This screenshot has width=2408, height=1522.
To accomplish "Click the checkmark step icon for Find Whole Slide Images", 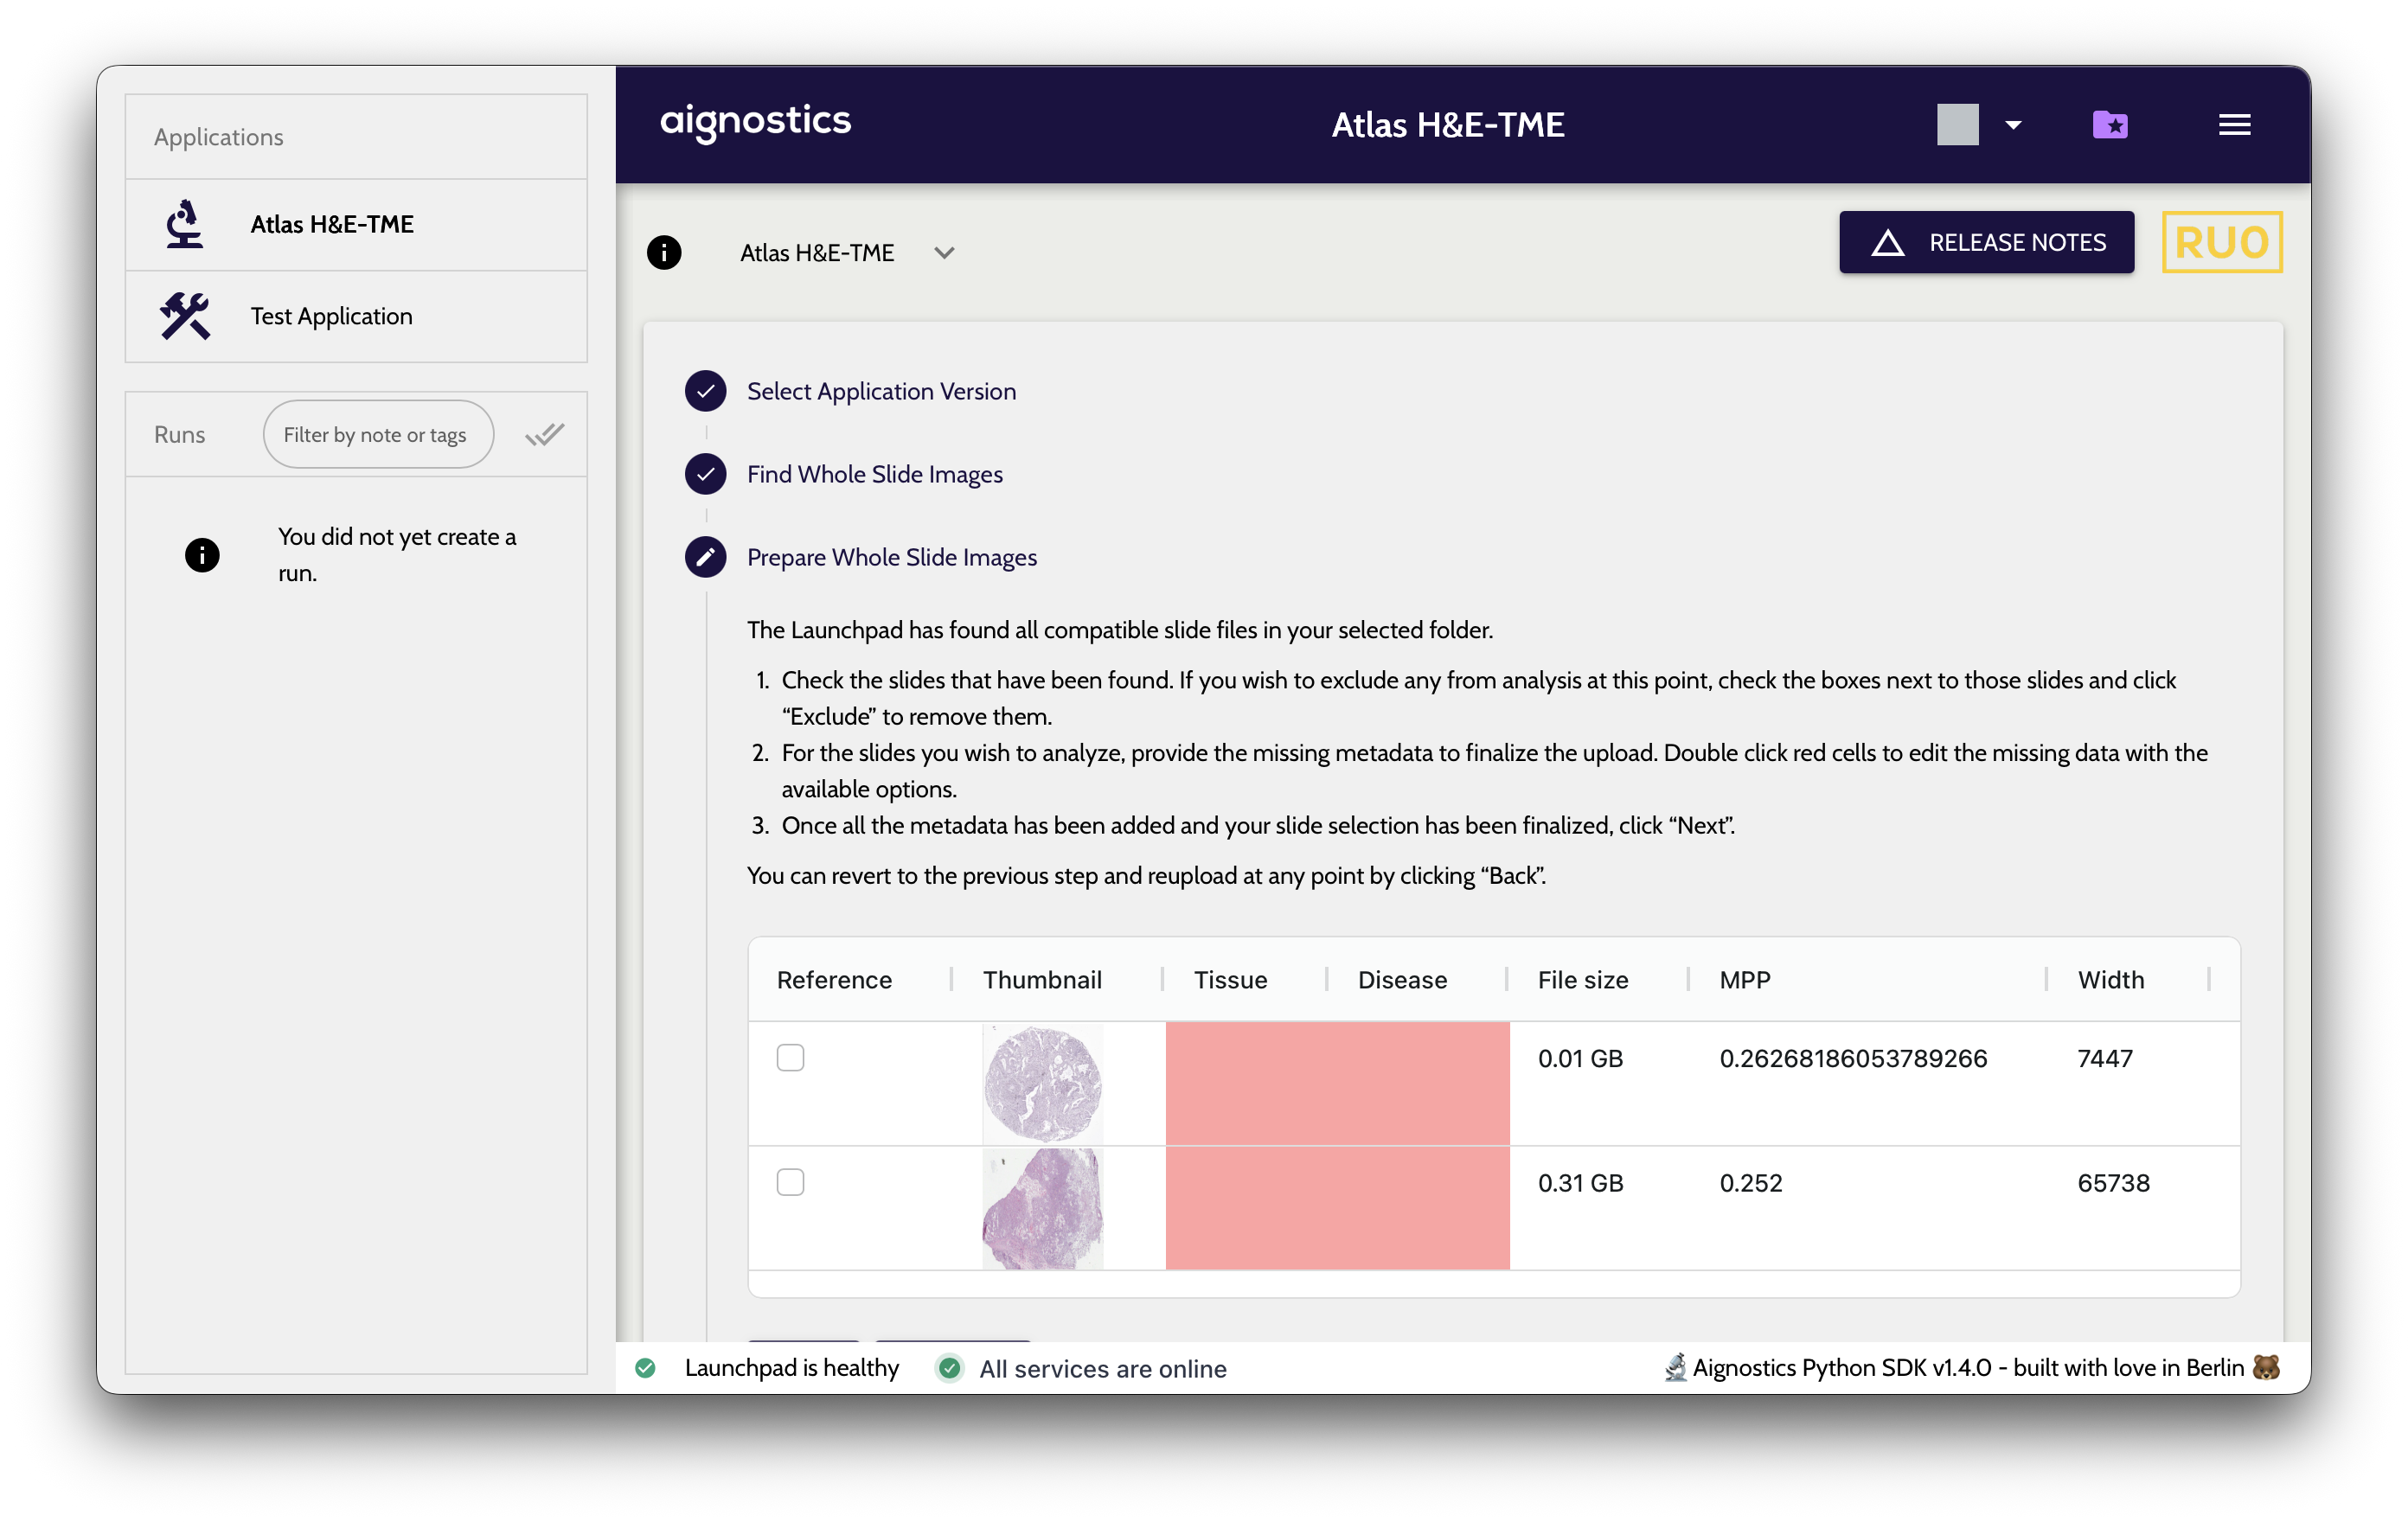I will 705,474.
